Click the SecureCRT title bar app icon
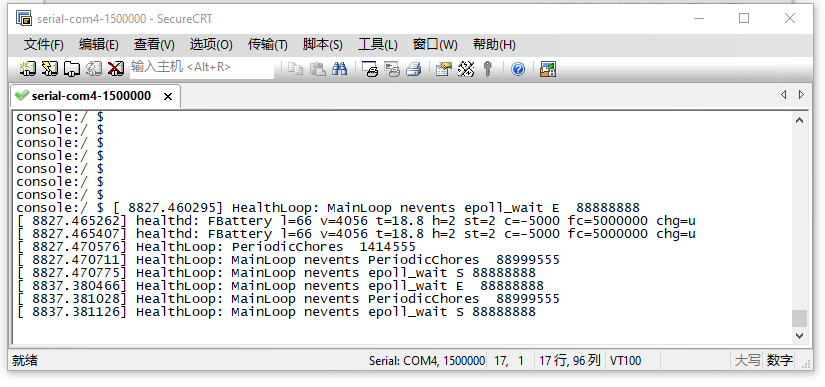 [24, 19]
